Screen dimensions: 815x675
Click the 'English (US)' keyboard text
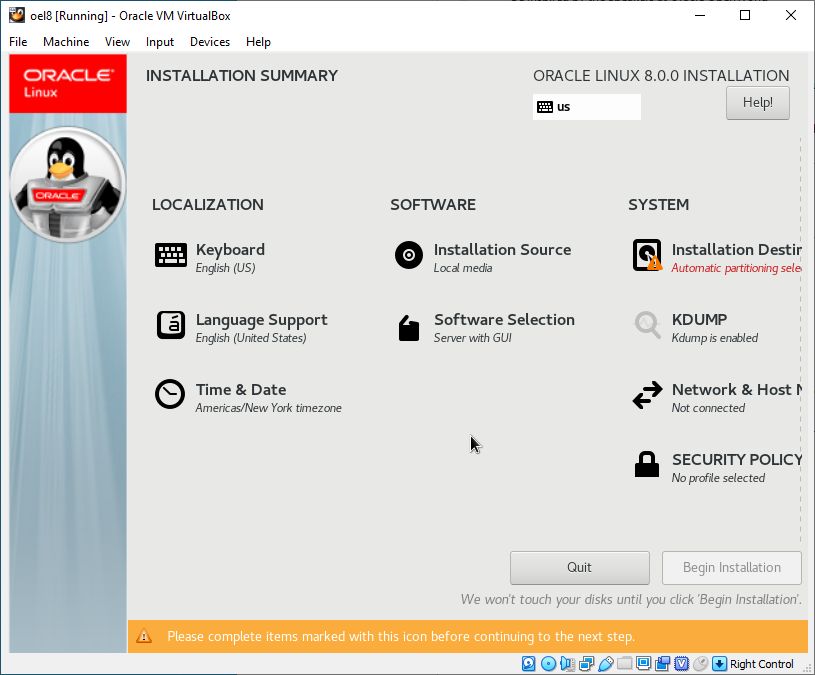coord(226,268)
